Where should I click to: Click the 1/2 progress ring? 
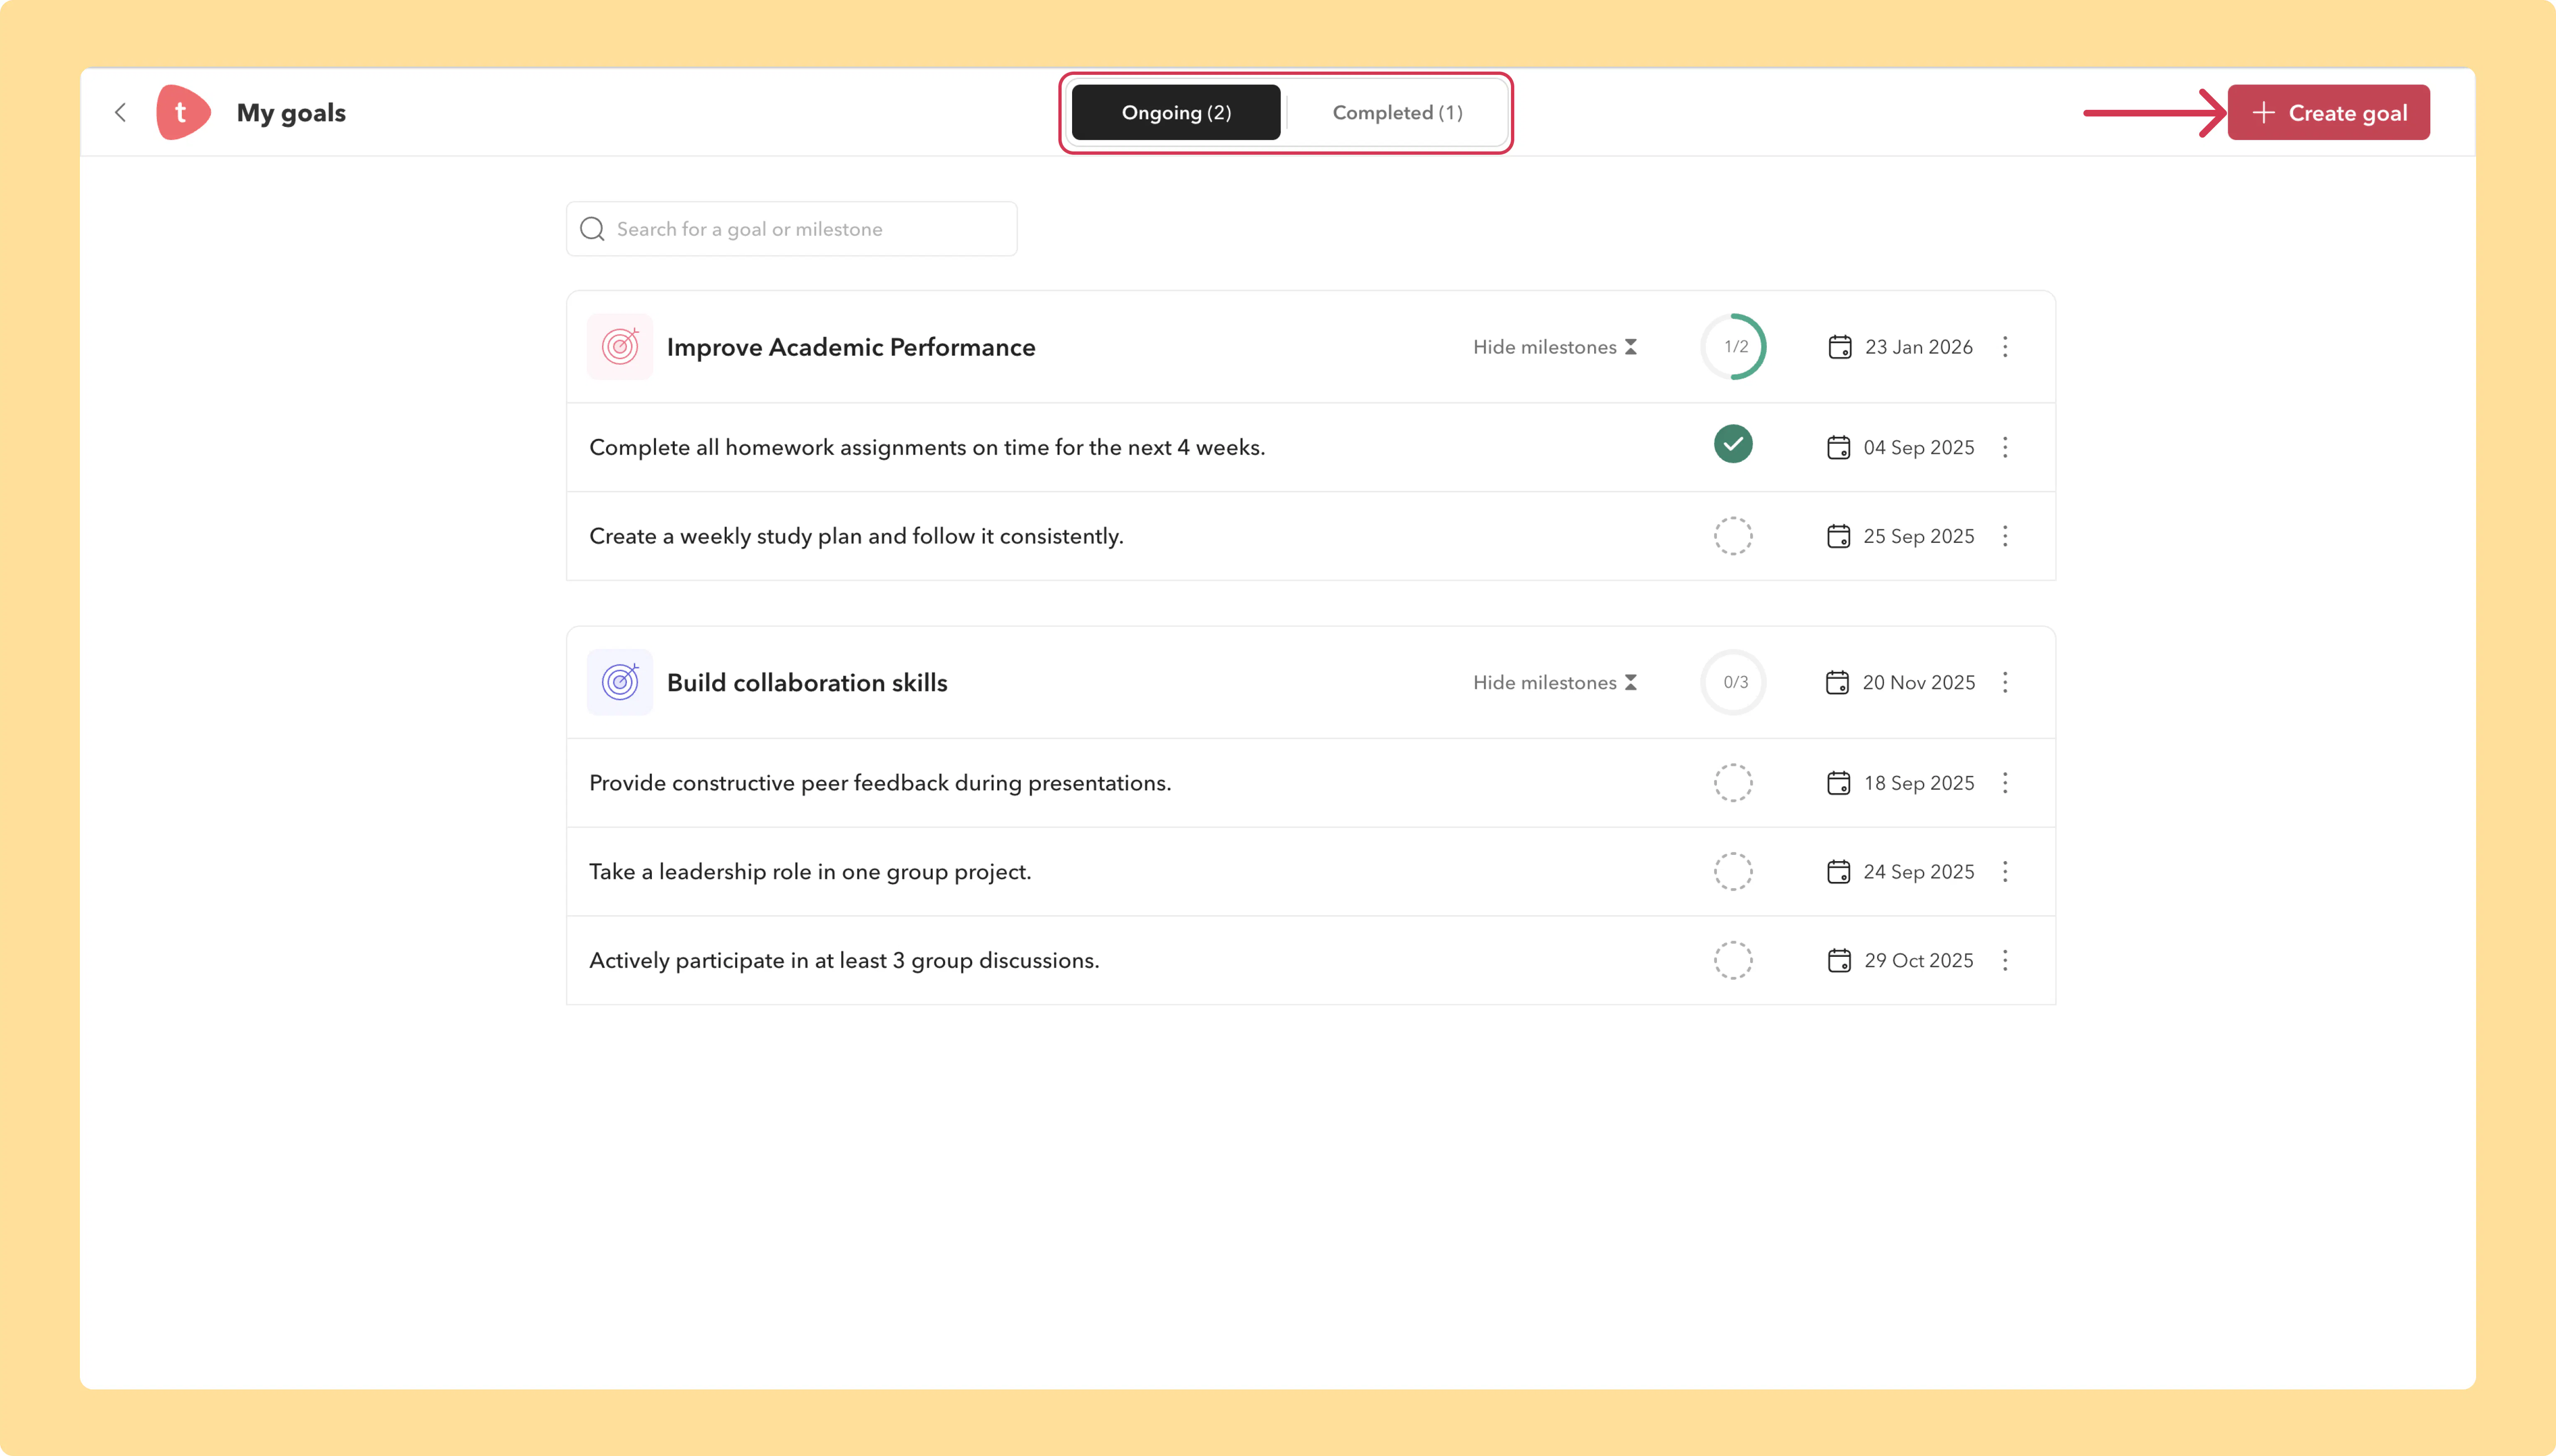pos(1734,347)
